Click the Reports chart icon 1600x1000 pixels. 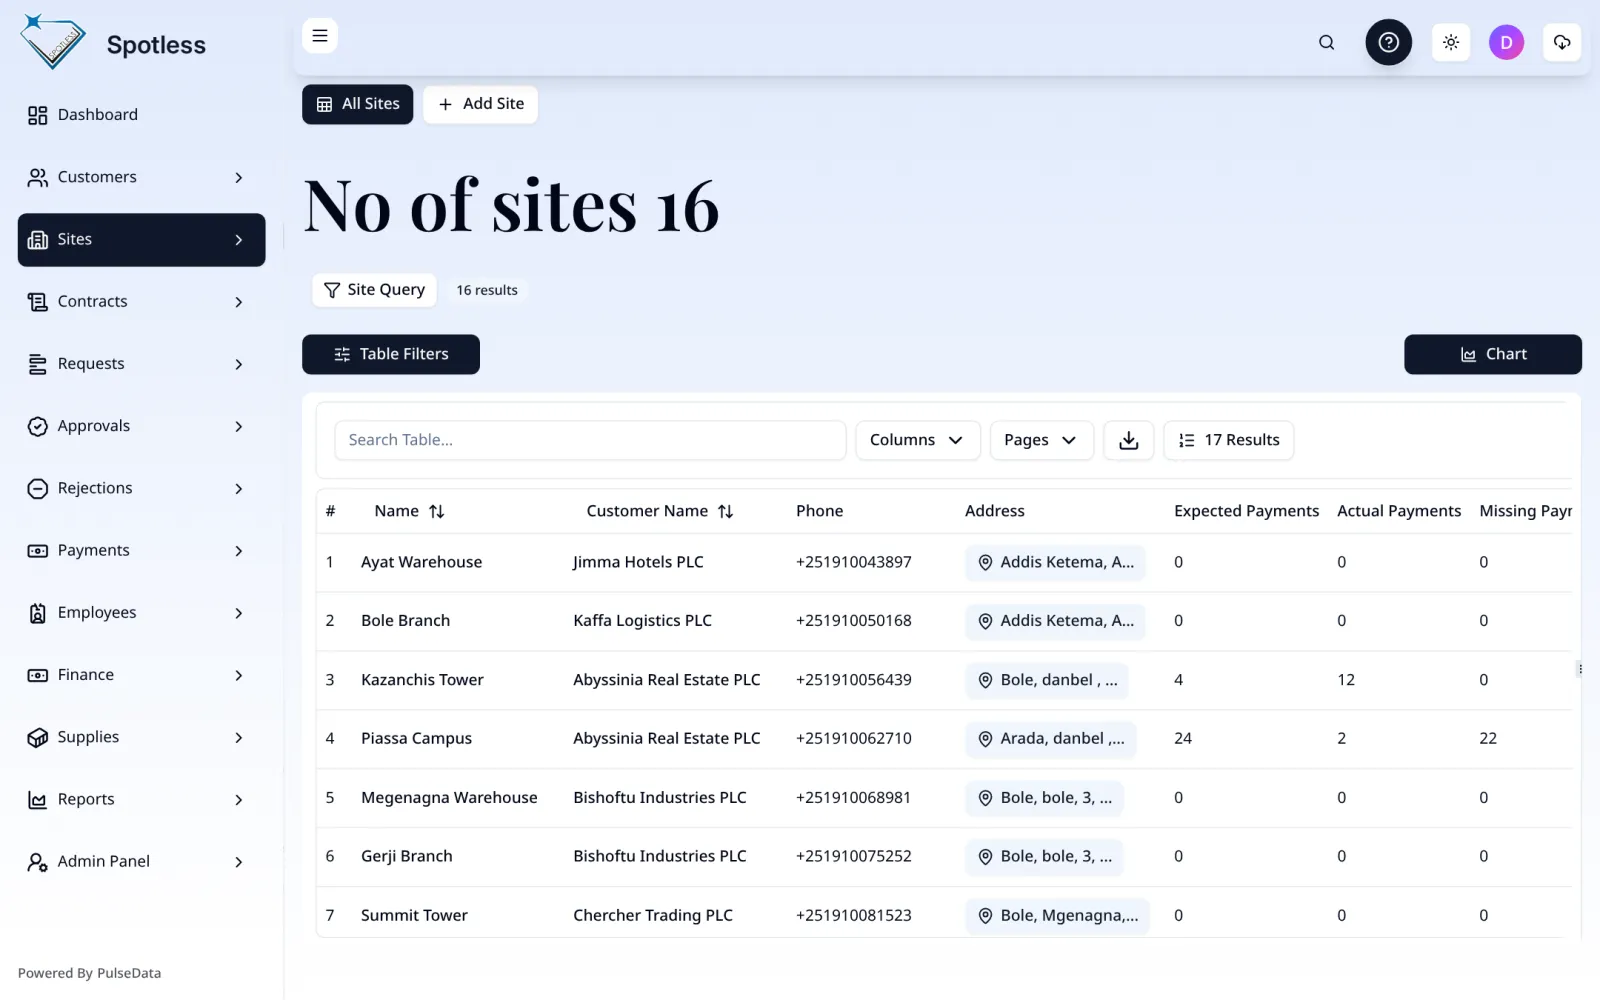37,800
